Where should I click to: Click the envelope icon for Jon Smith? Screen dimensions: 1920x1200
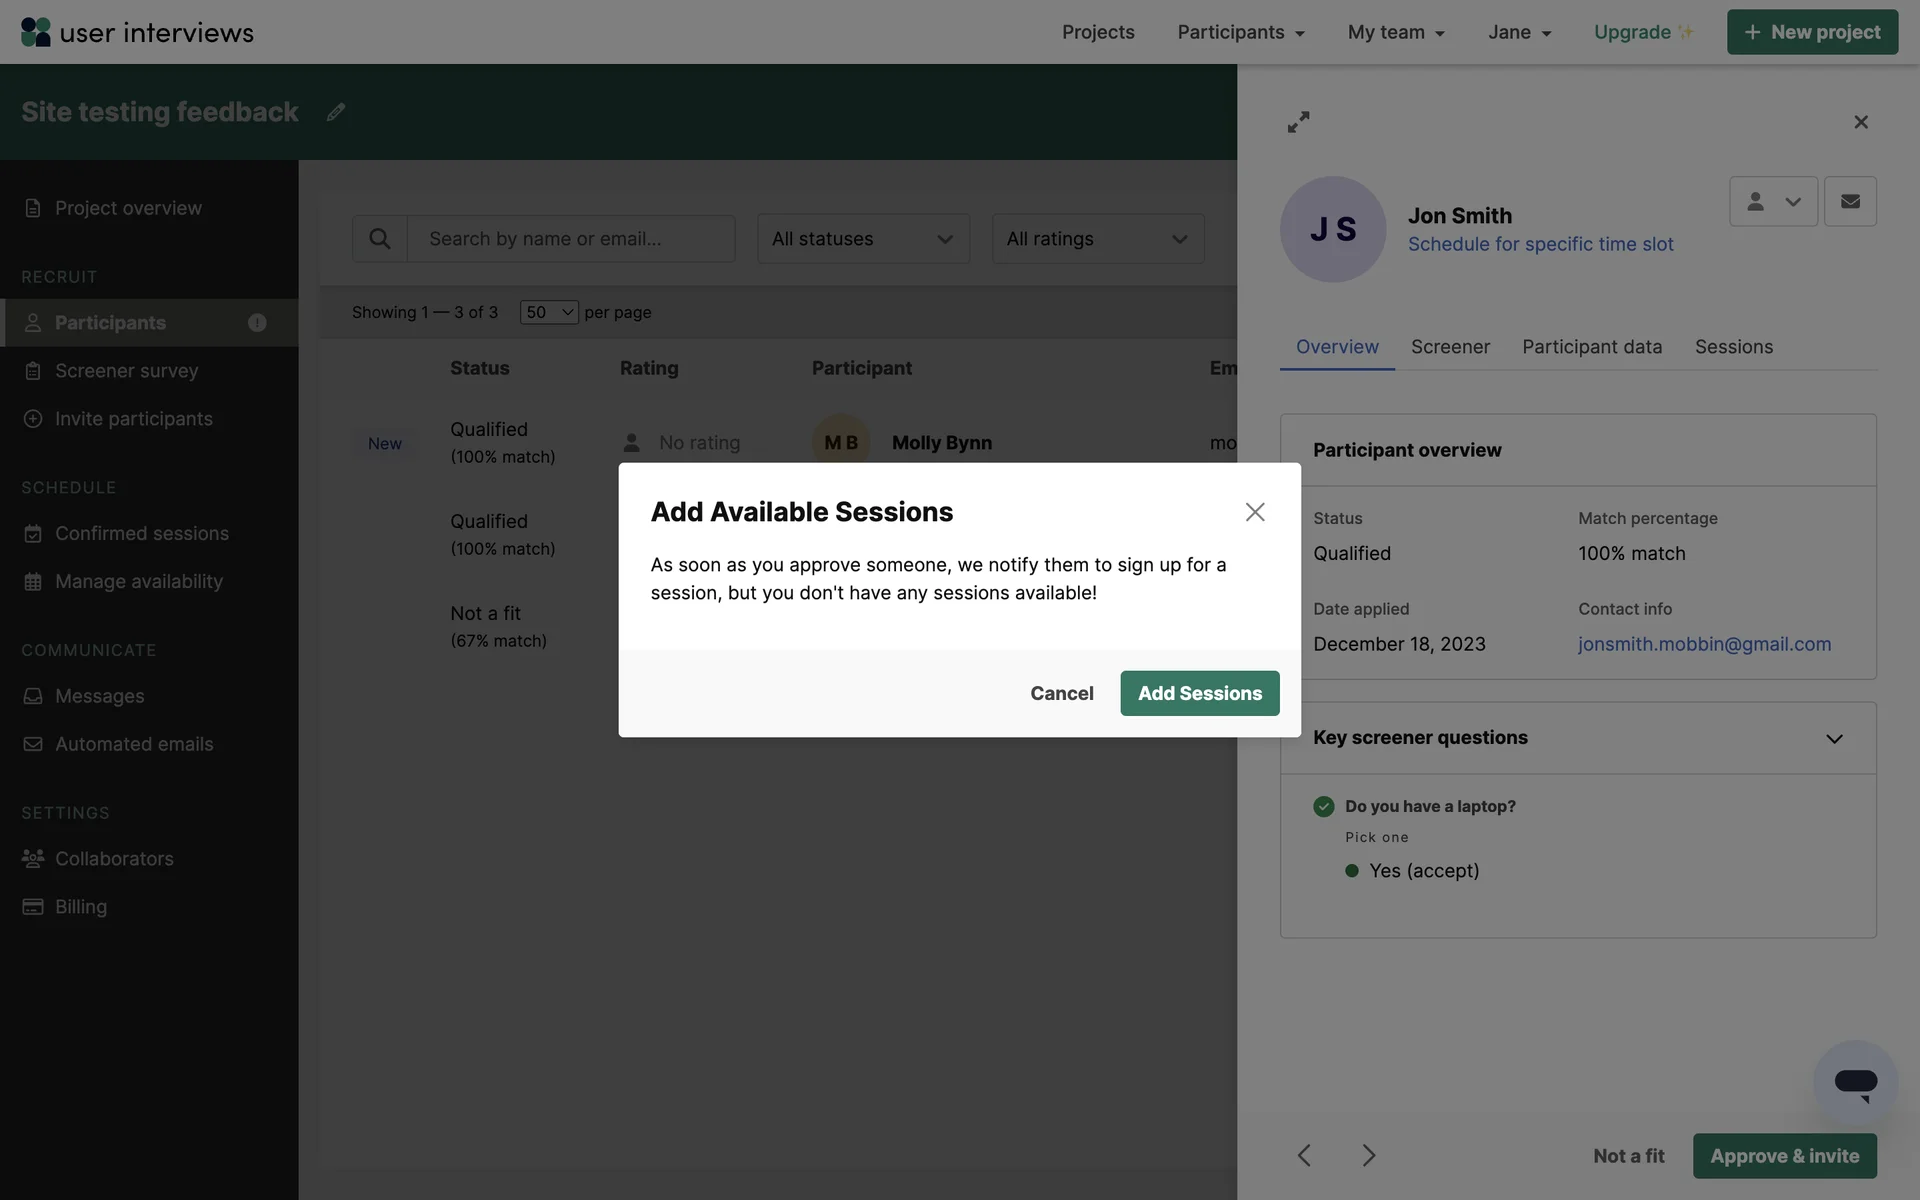pos(1850,202)
